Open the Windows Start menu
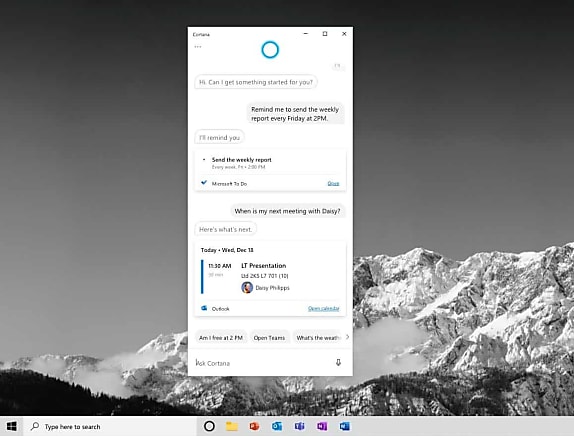 (11, 426)
